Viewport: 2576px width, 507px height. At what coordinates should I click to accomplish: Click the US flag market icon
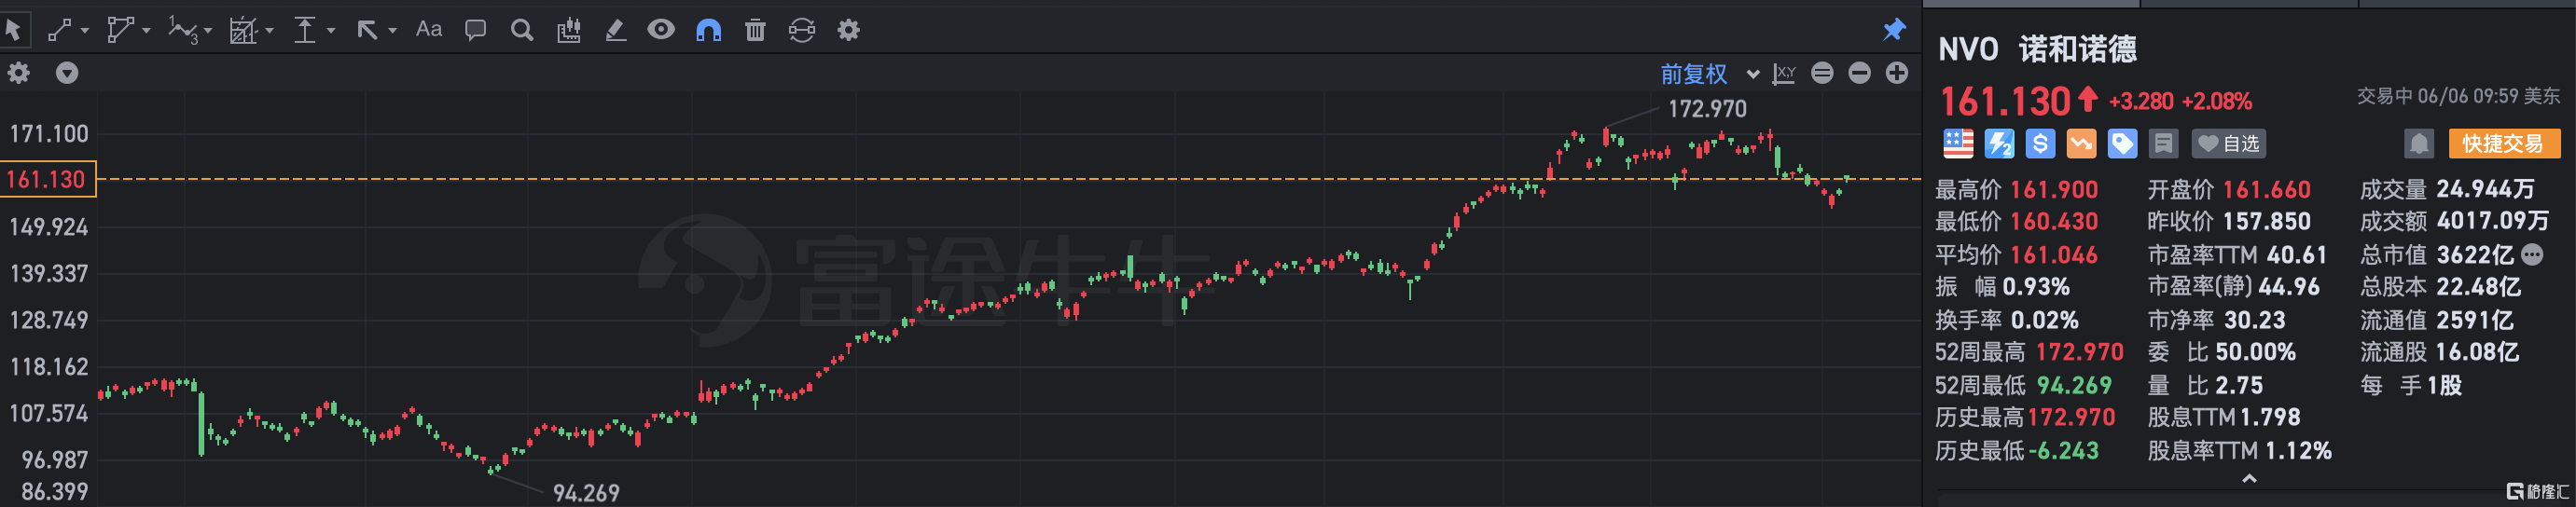(x=1958, y=144)
